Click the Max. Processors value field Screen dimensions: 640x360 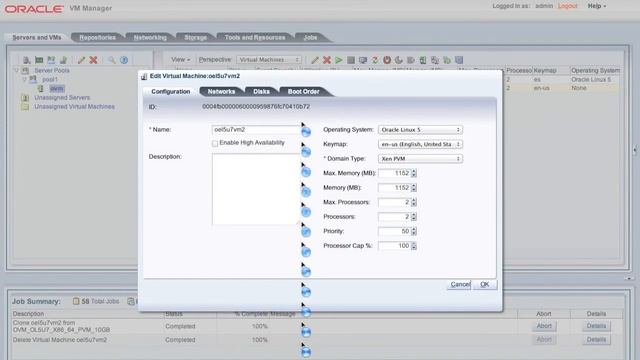click(394, 202)
